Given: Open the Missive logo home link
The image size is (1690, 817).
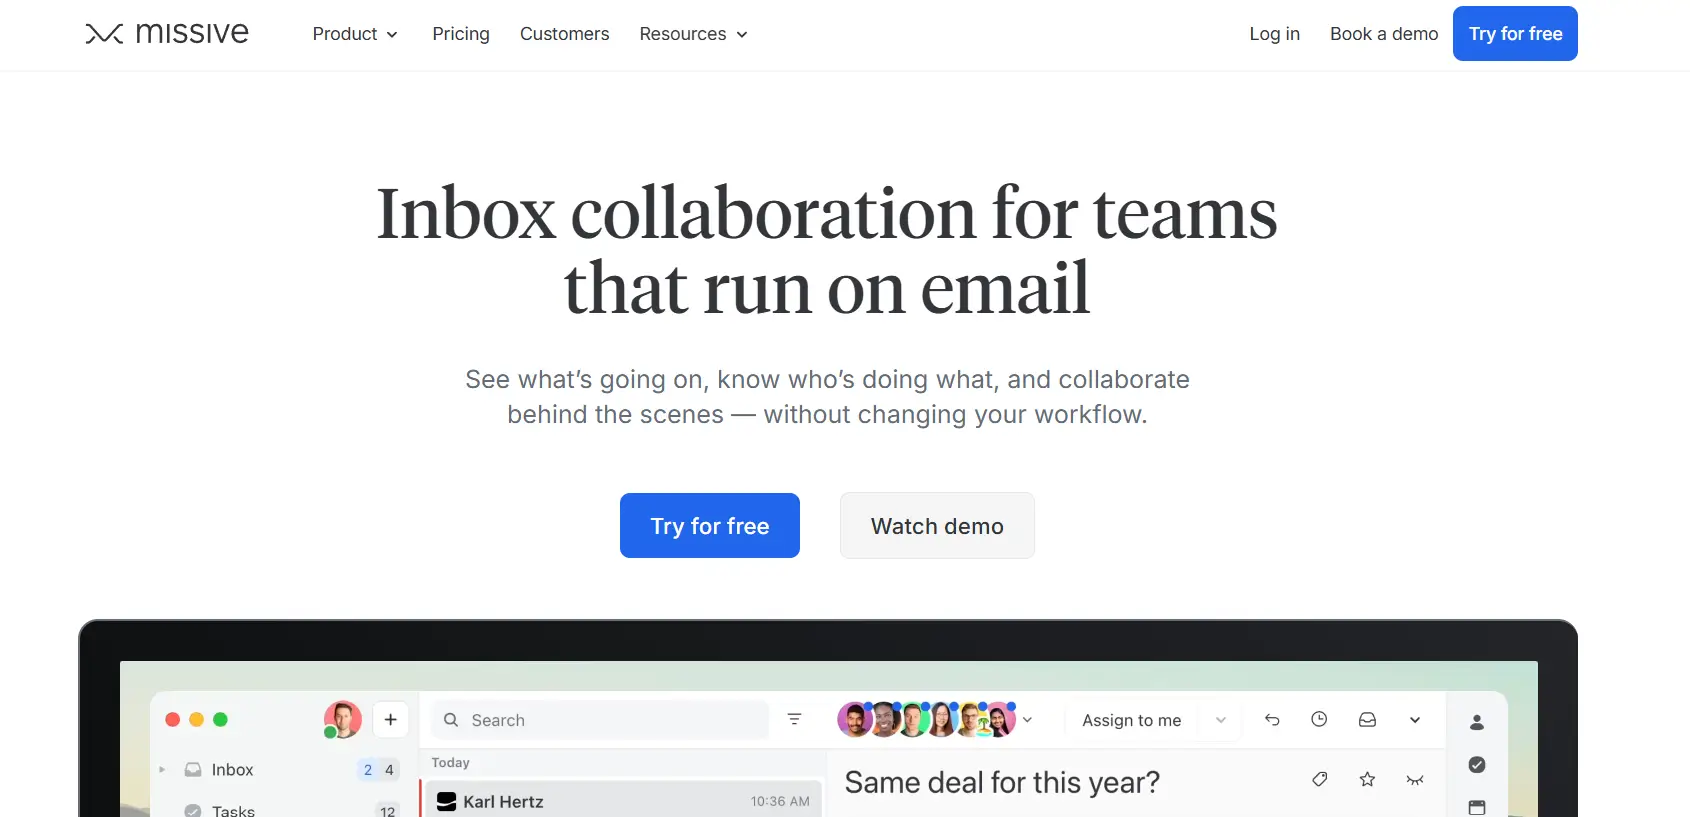Looking at the screenshot, I should (x=167, y=33).
